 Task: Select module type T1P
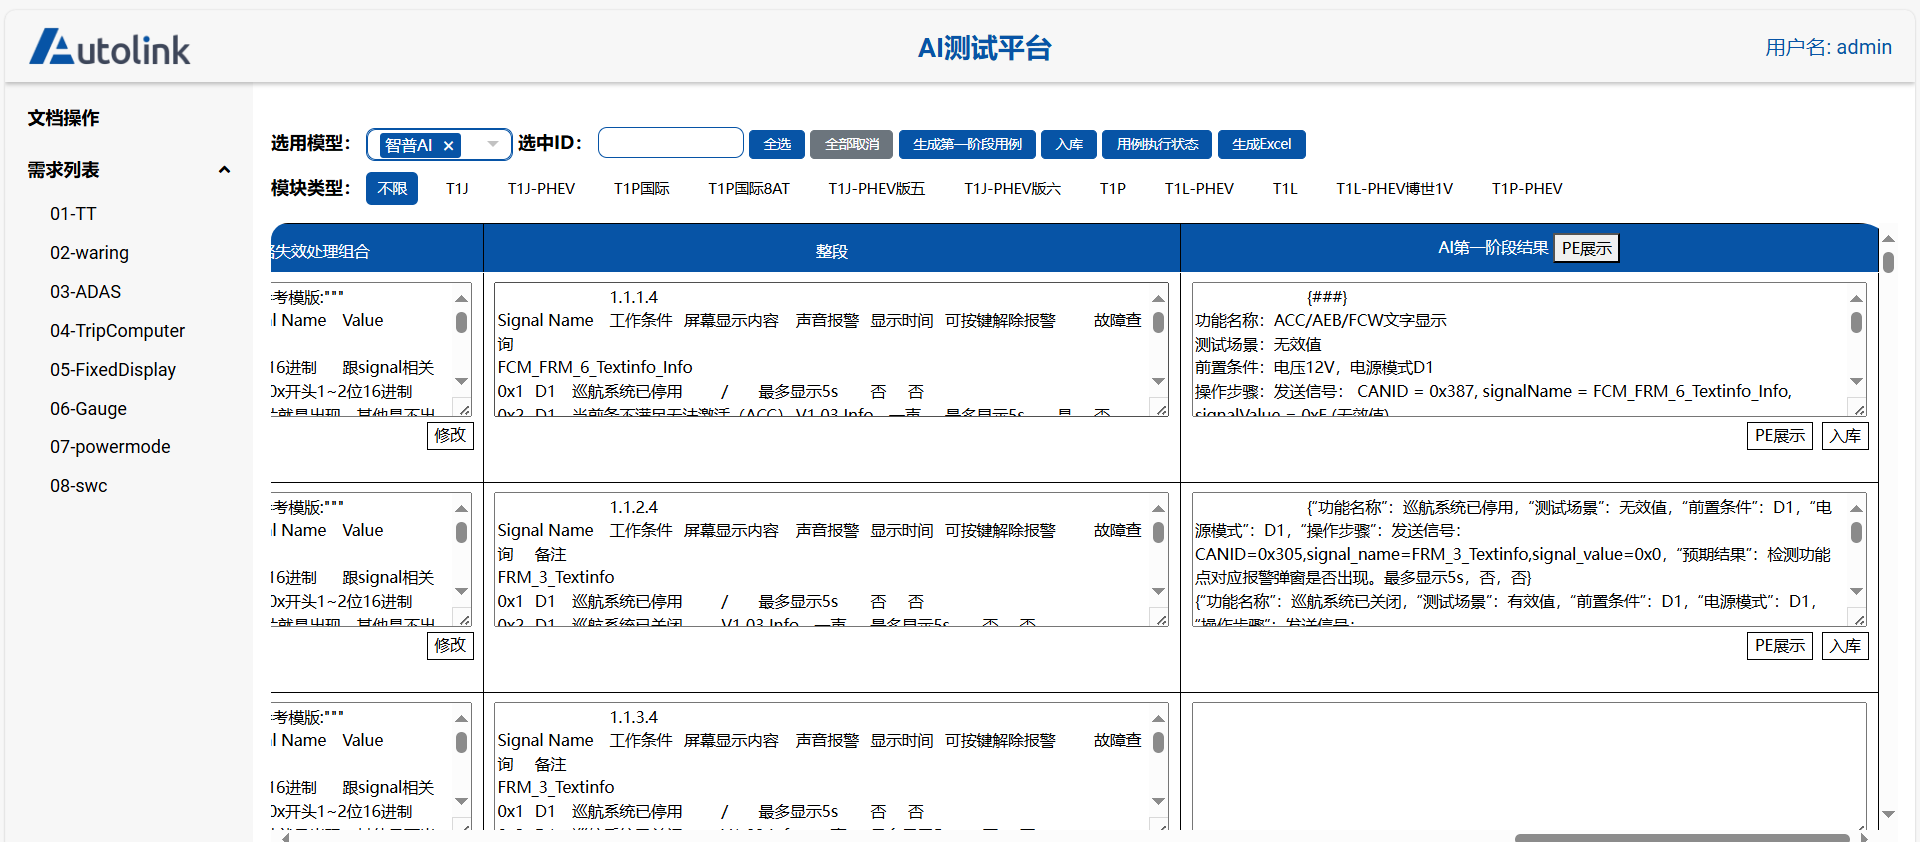(x=1112, y=188)
